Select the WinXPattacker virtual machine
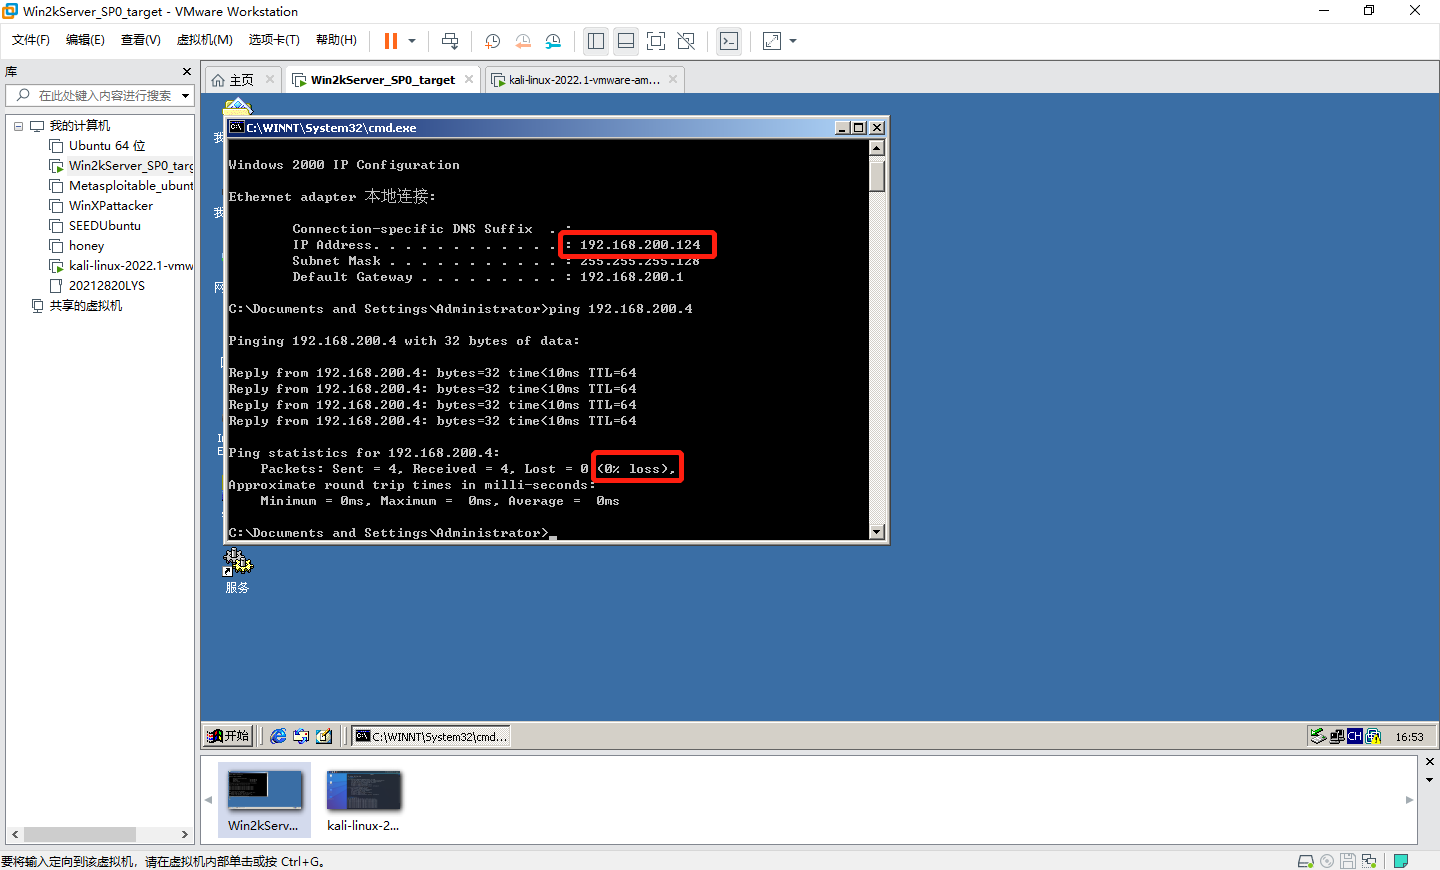 pyautogui.click(x=111, y=206)
